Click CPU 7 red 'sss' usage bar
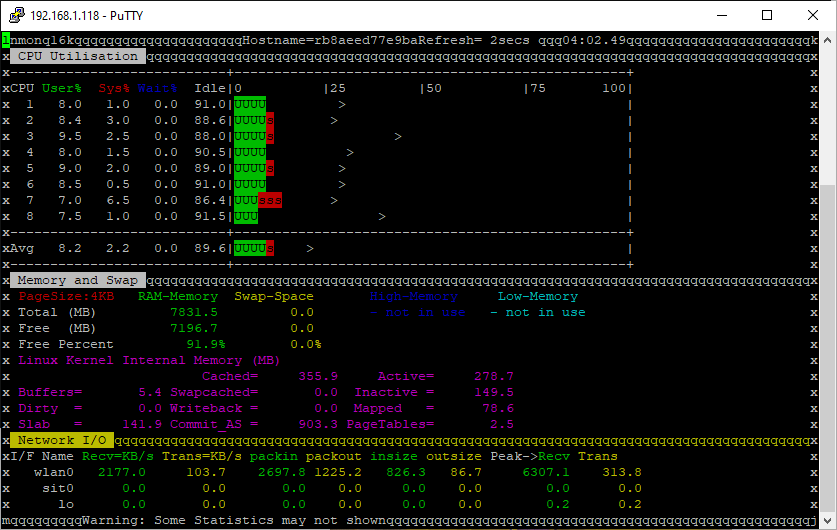The width and height of the screenshot is (837, 530). (270, 200)
